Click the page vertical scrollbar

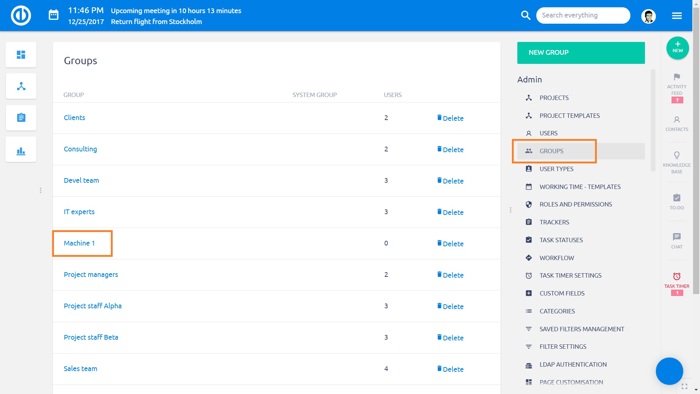tap(696, 161)
